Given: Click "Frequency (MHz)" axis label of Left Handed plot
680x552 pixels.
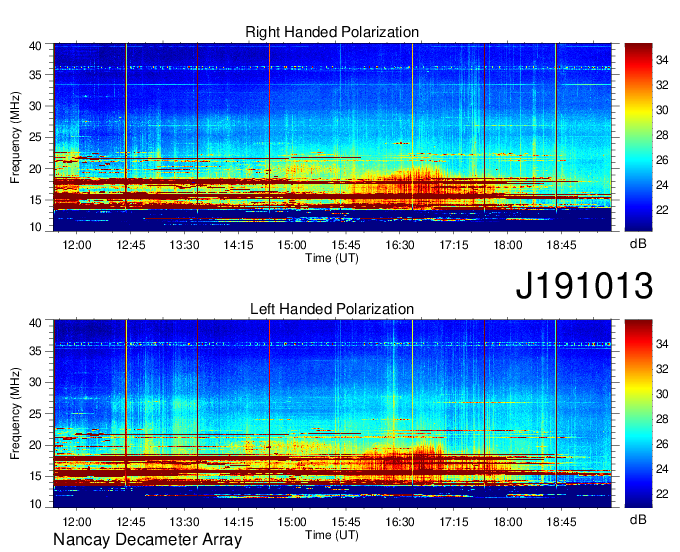Looking at the screenshot, I should point(15,414).
